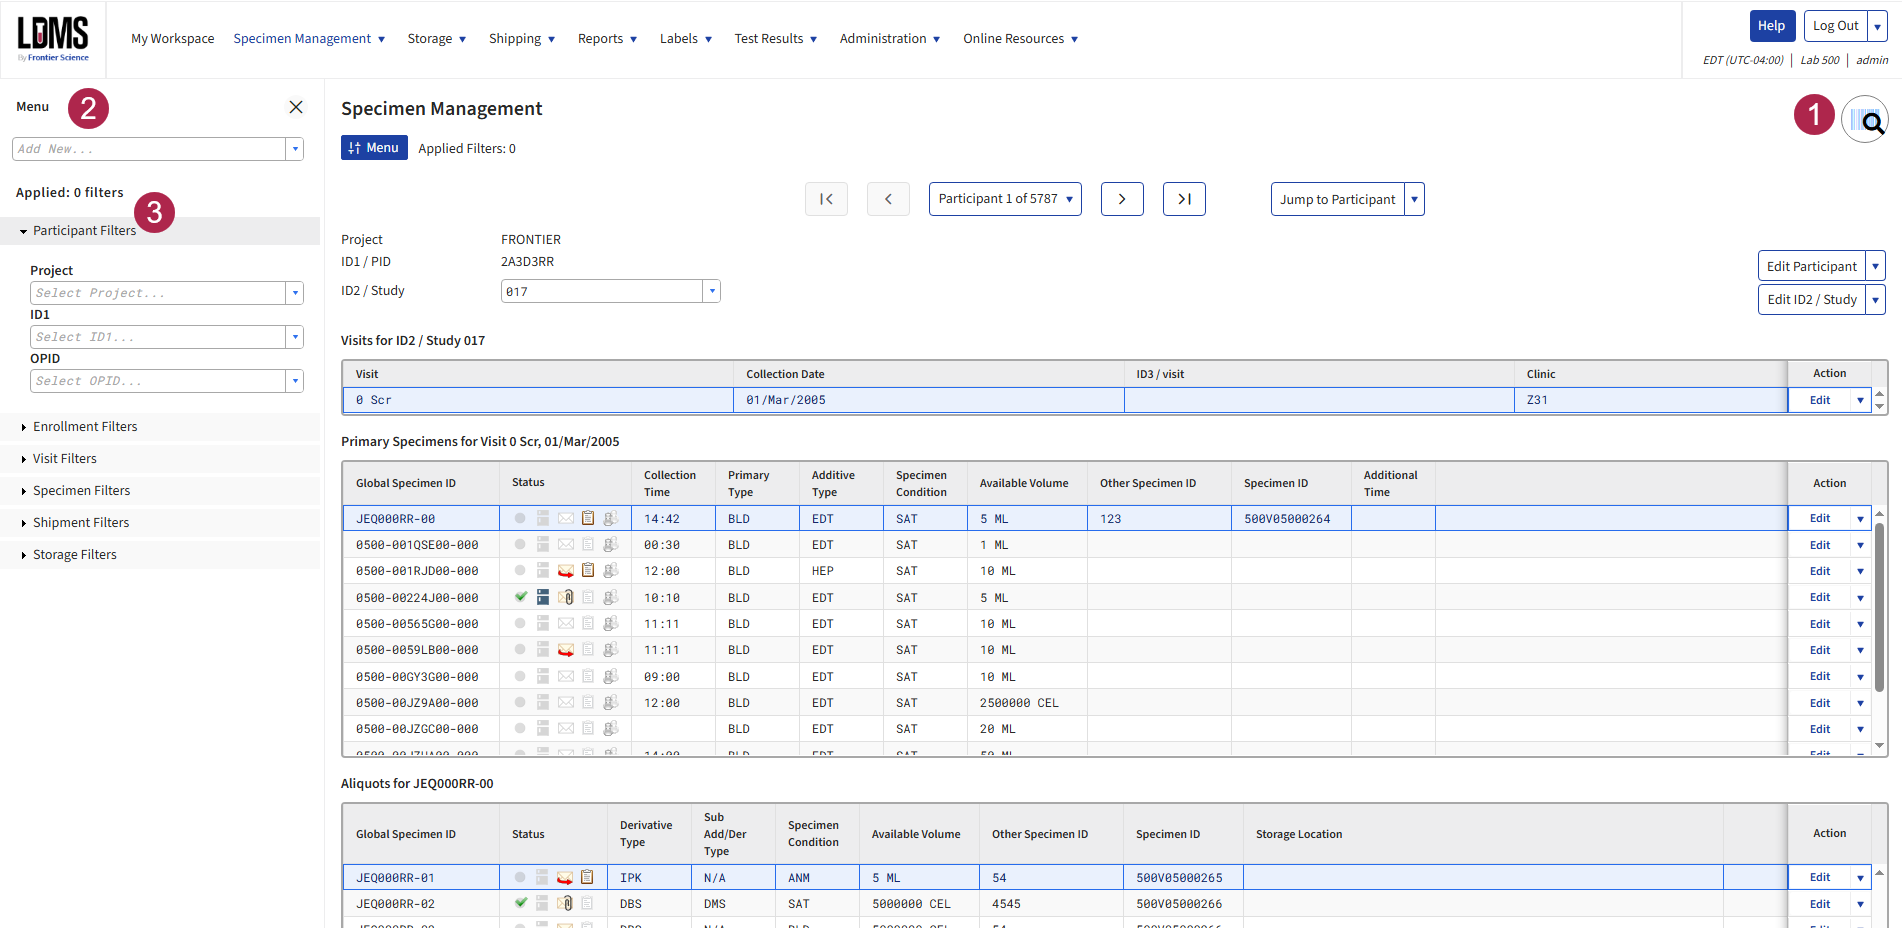Click storage icon for 0500-00565G00-000
This screenshot has width=1902, height=928.
click(543, 623)
